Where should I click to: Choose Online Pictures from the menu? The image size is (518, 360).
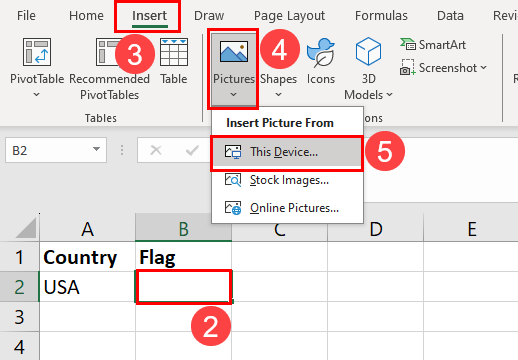287,208
